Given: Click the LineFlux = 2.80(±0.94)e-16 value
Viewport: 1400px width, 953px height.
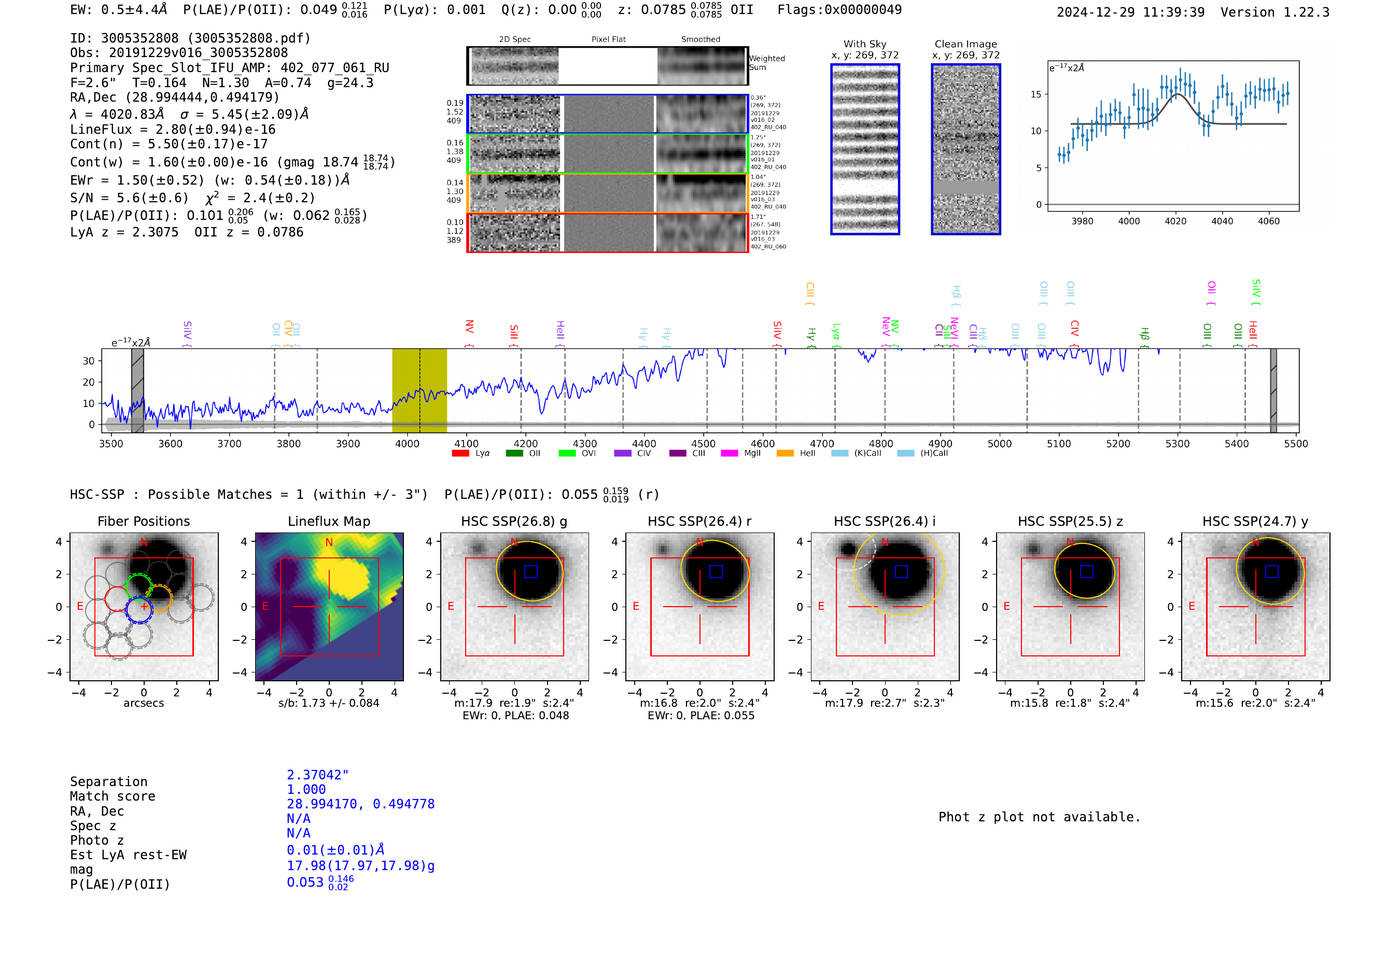Looking at the screenshot, I should tap(173, 130).
